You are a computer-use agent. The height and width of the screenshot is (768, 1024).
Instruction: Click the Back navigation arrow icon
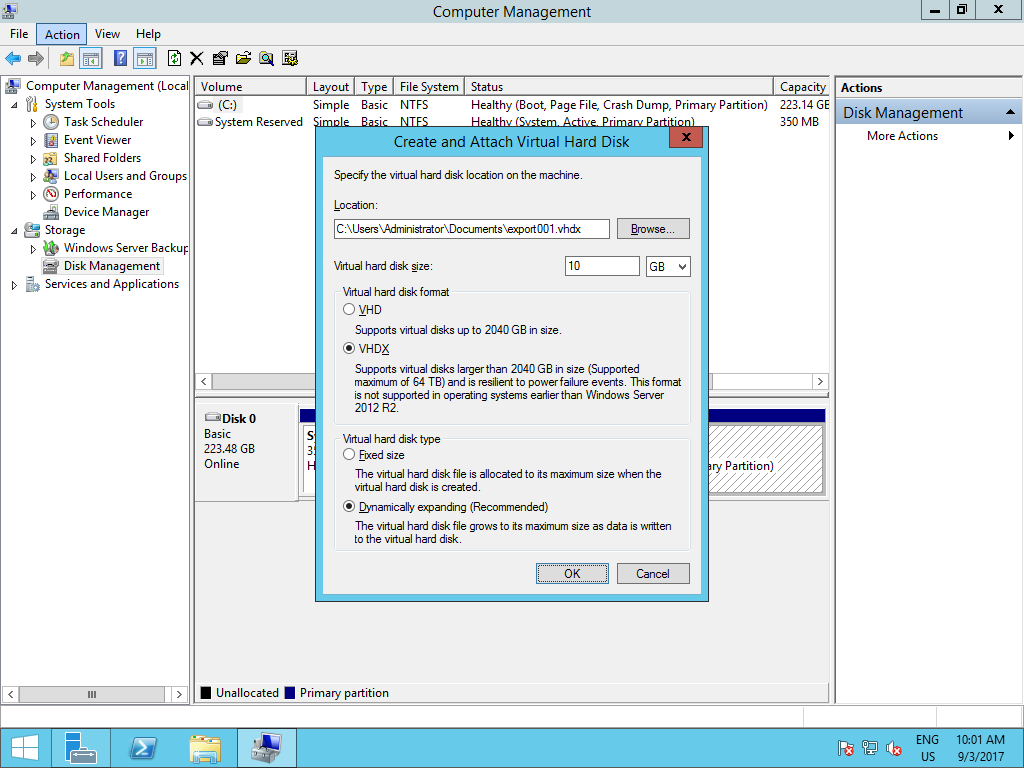tap(13, 57)
